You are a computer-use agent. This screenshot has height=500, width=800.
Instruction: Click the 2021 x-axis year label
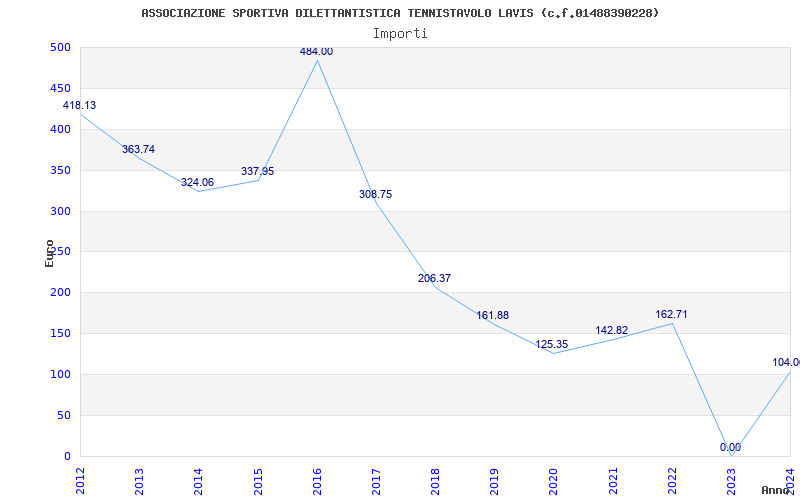(x=613, y=481)
